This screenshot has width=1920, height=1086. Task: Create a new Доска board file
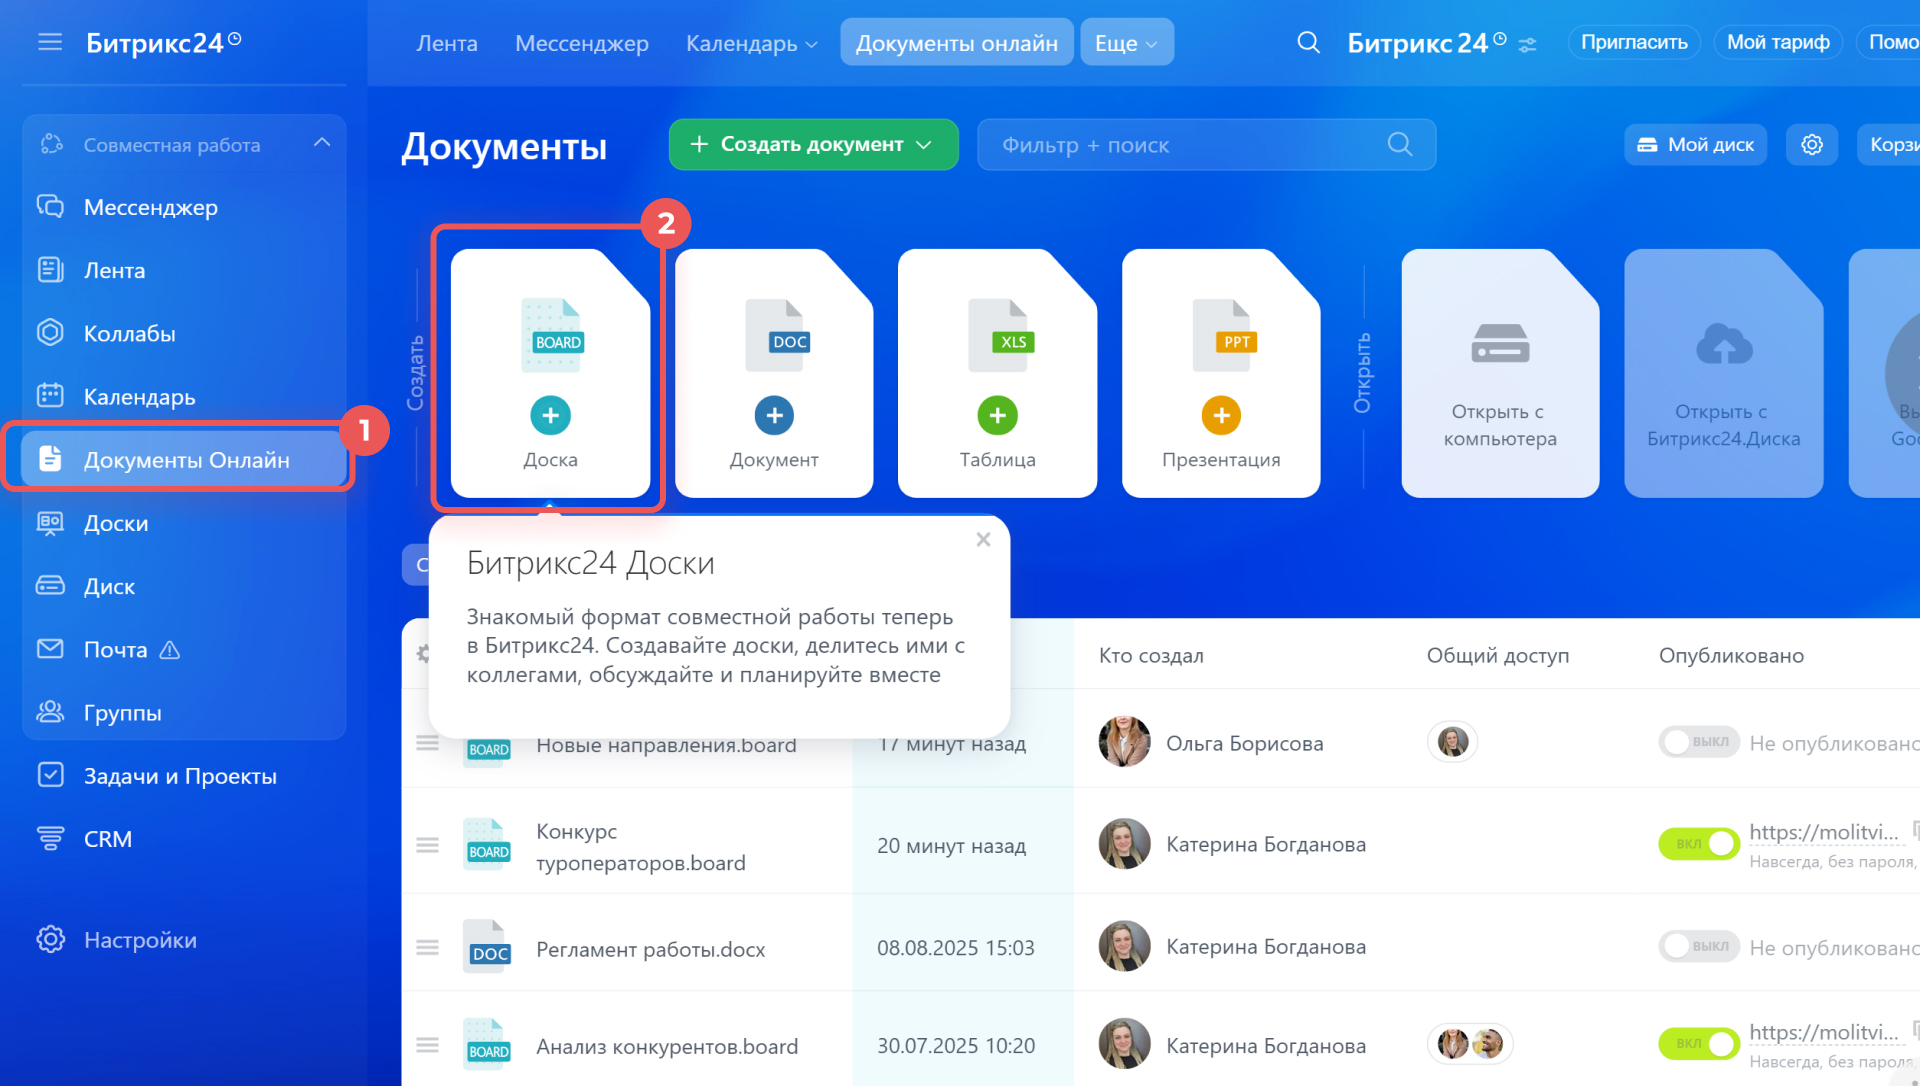(550, 415)
